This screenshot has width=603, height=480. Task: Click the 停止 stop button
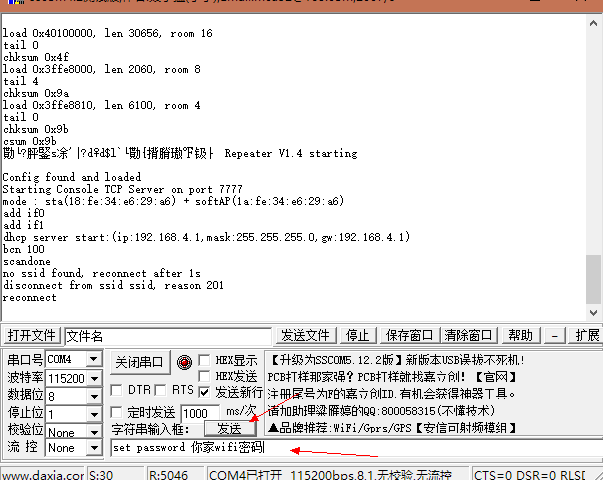(357, 335)
